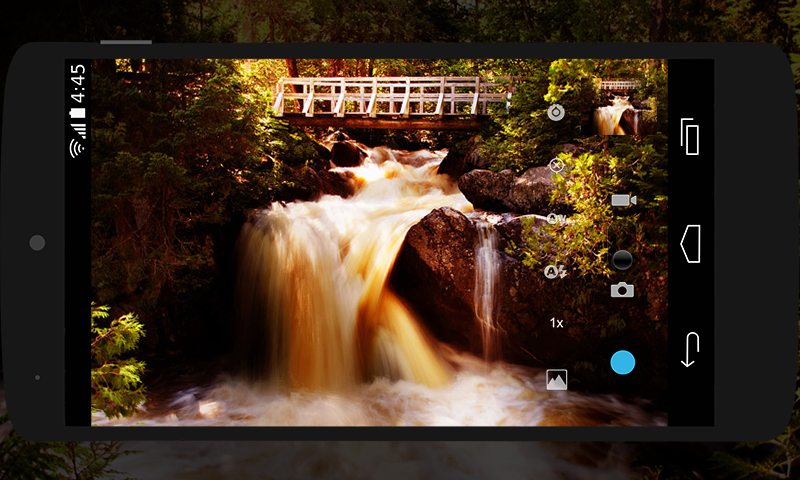
Task: Open the last captured photo thumbnail
Action: 623,107
